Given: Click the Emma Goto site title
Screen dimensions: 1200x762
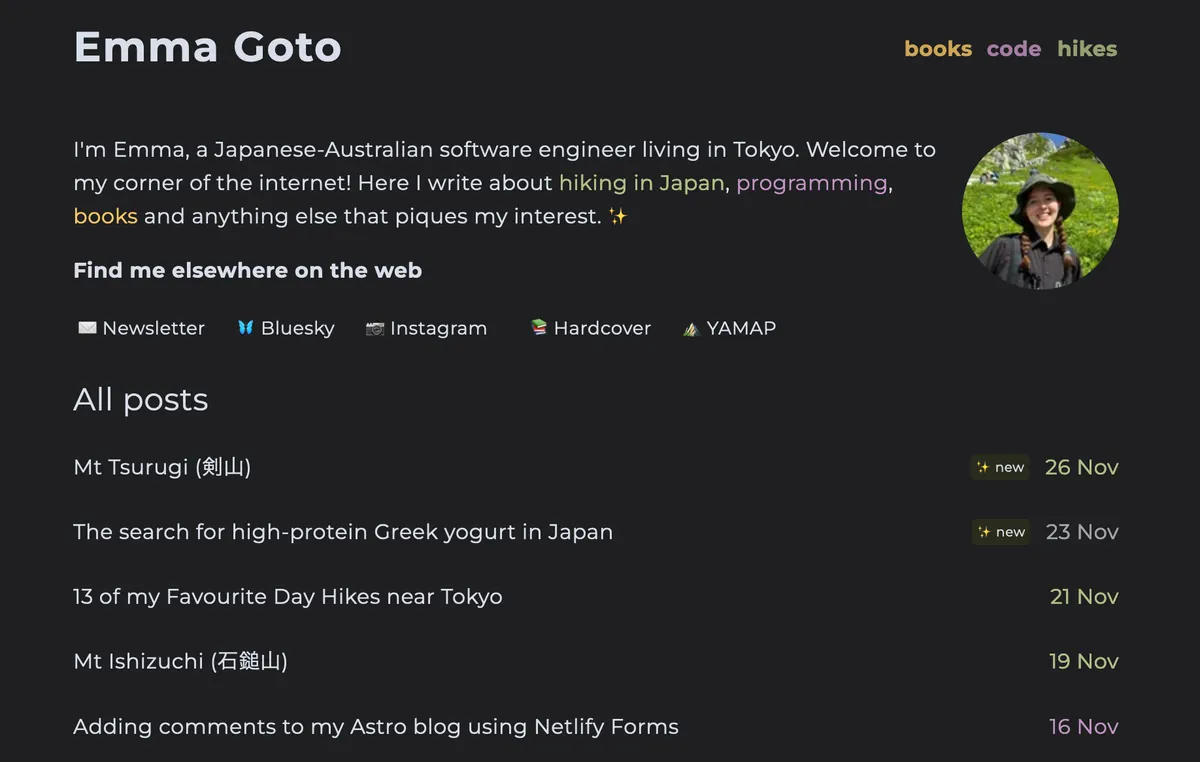Looking at the screenshot, I should pyautogui.click(x=207, y=47).
